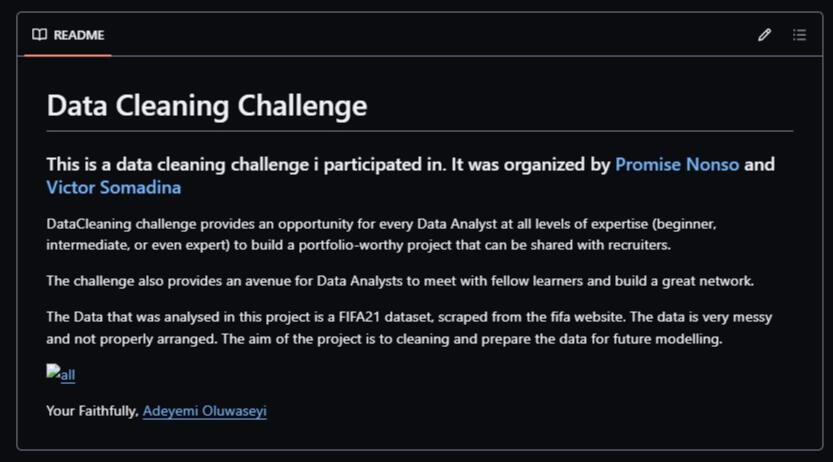This screenshot has width=833, height=462.
Task: Click the paragraph starting 'The challenge also provides'
Action: (x=400, y=281)
